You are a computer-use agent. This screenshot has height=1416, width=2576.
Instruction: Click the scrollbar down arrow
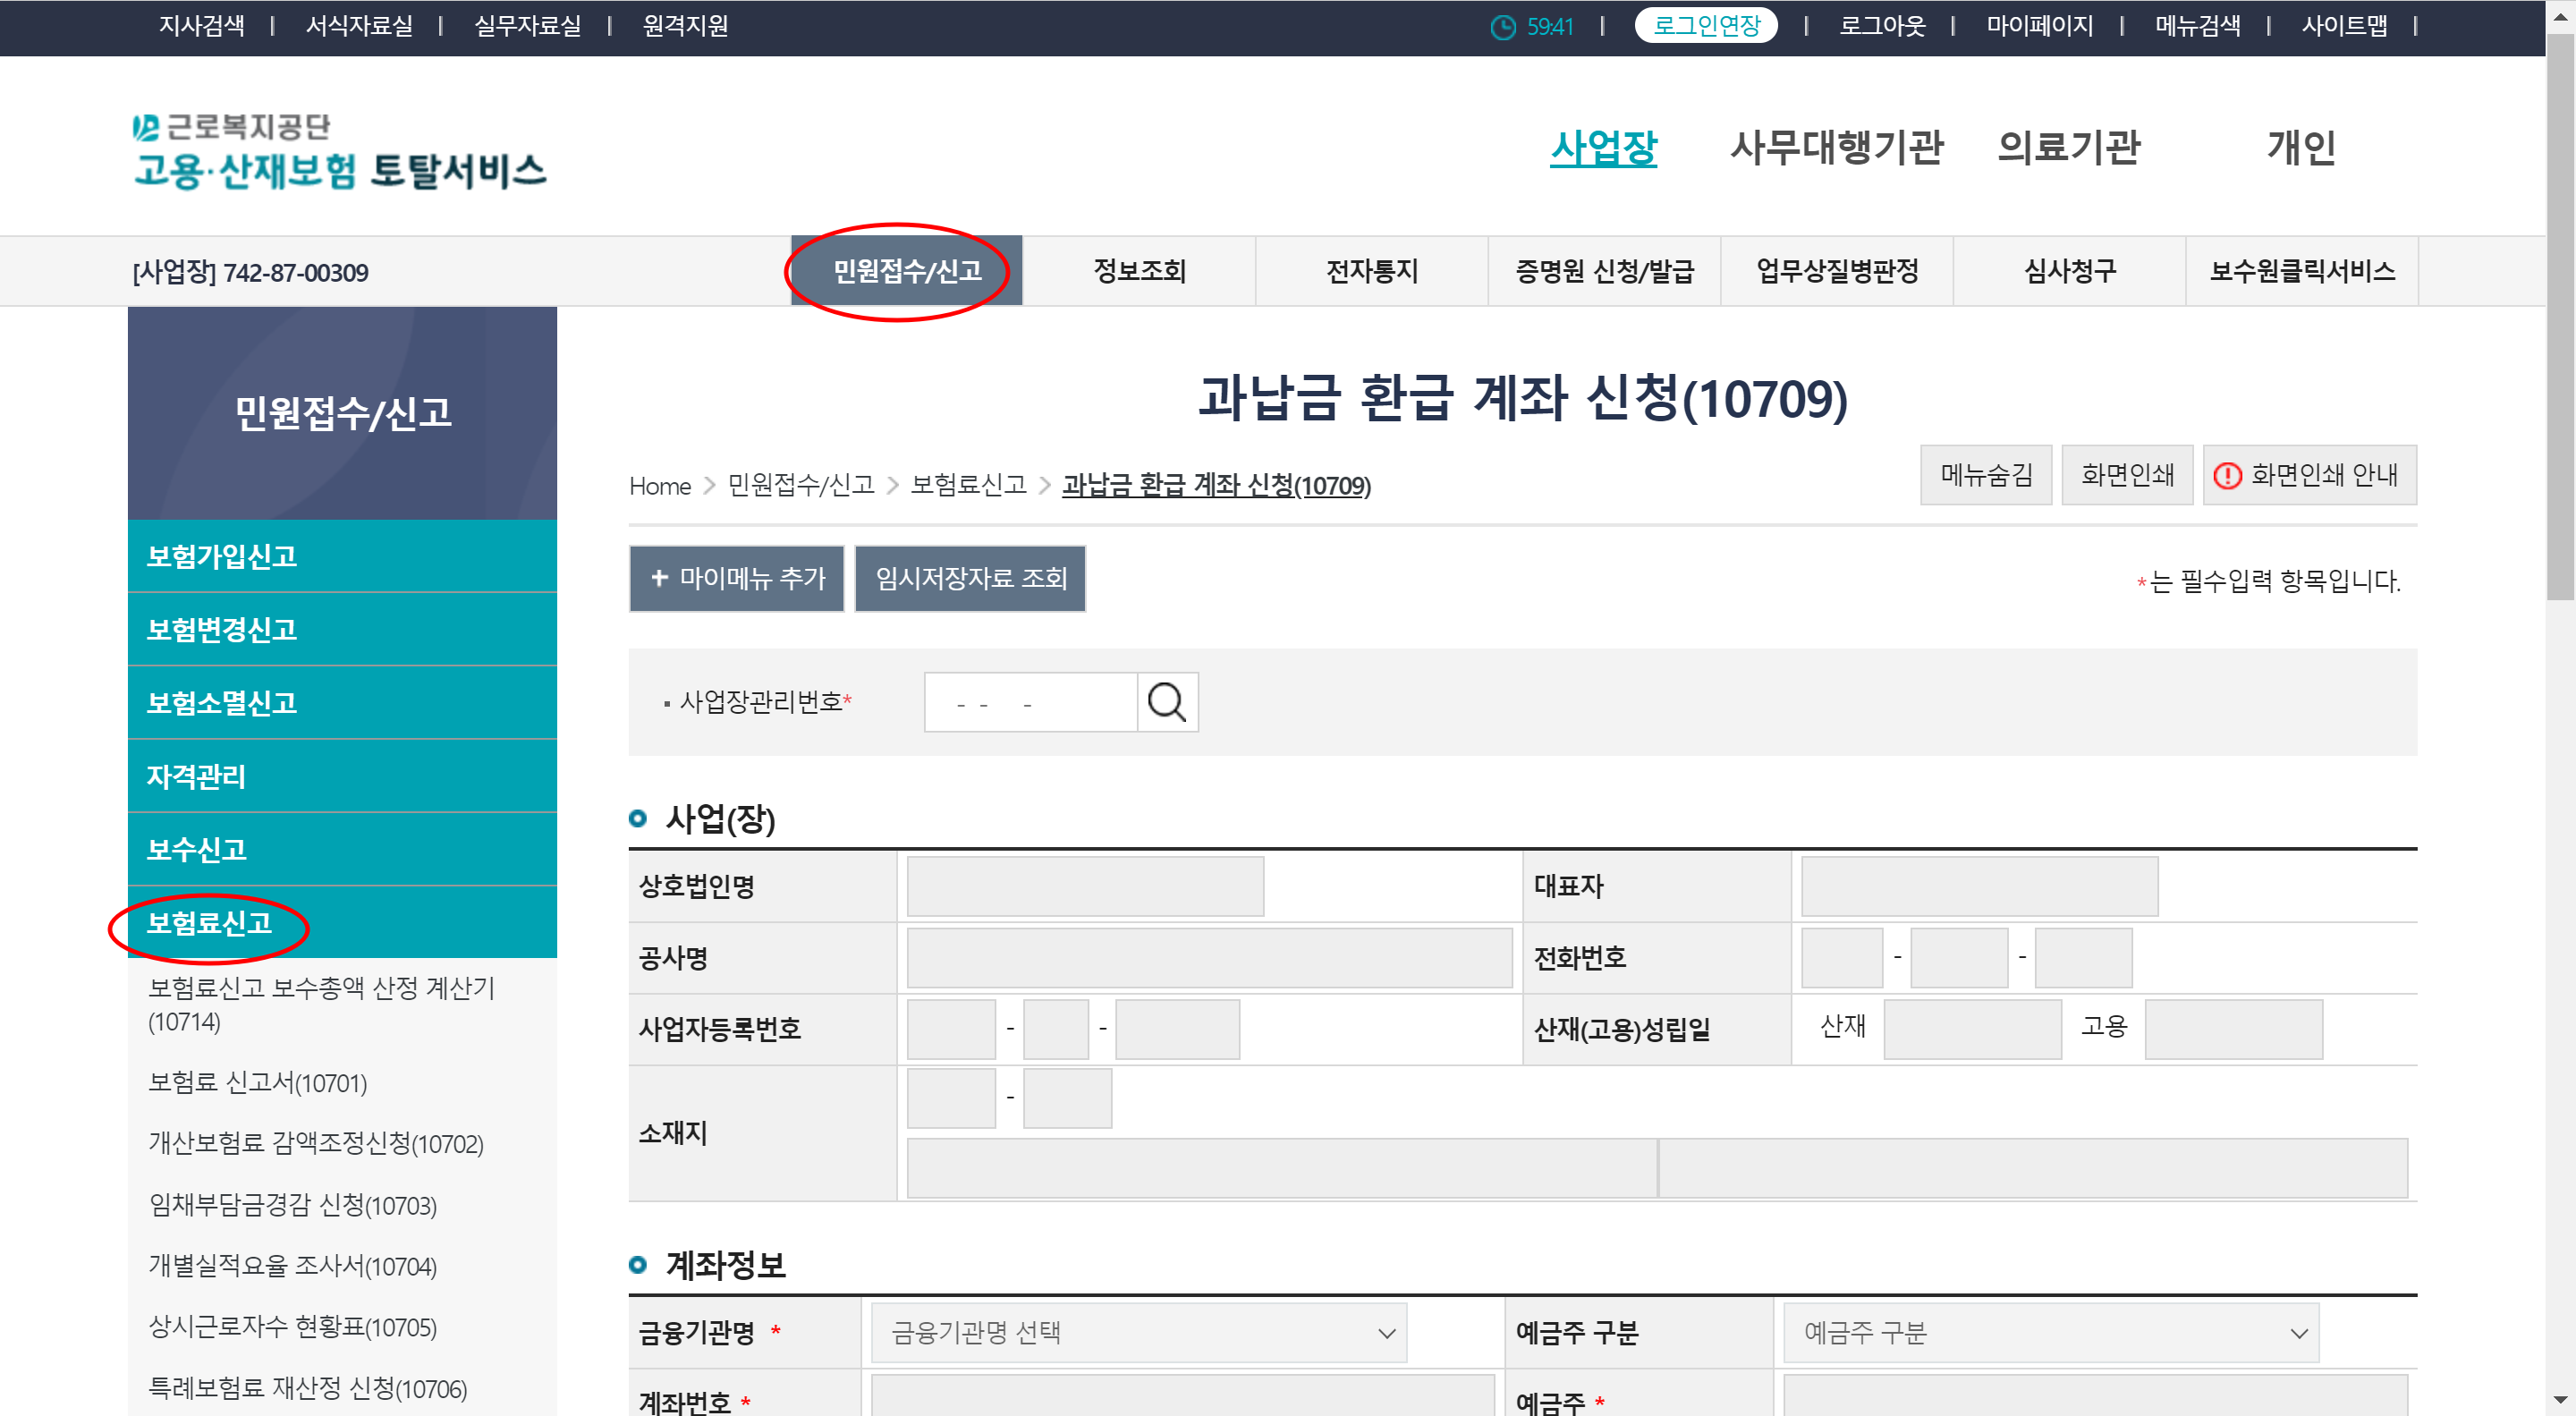point(2559,1400)
